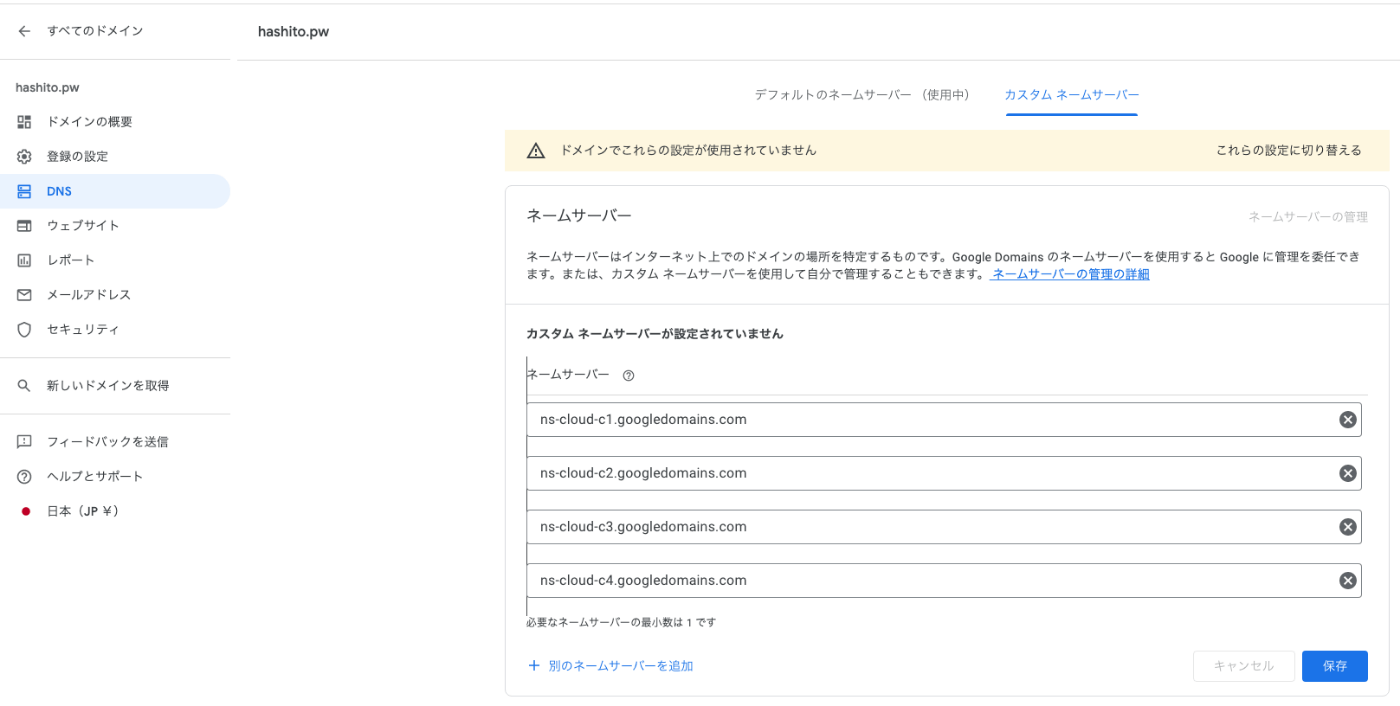Click the セキュリティ shield icon
The height and width of the screenshot is (706, 1400).
24,329
